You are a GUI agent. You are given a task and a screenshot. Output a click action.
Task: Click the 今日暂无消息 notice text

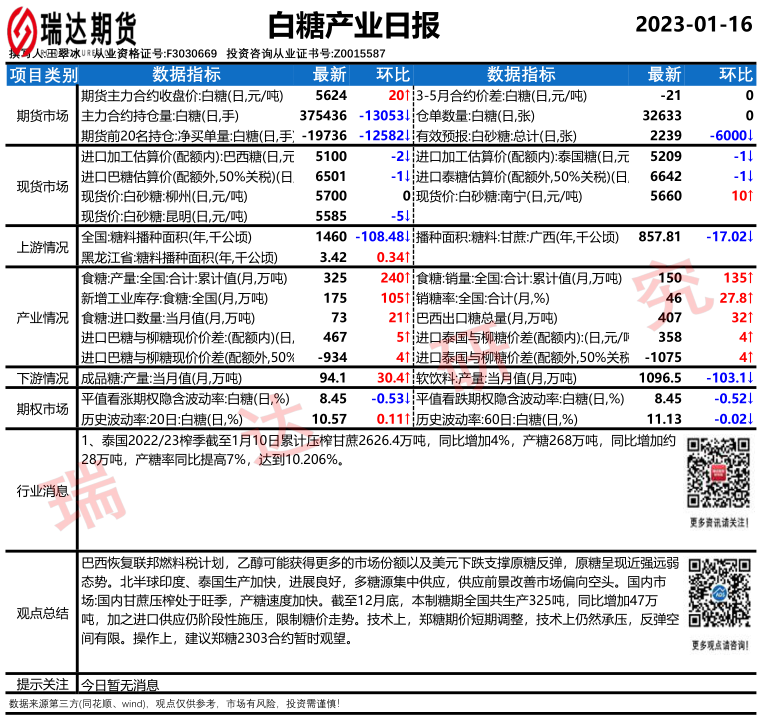pos(119,685)
